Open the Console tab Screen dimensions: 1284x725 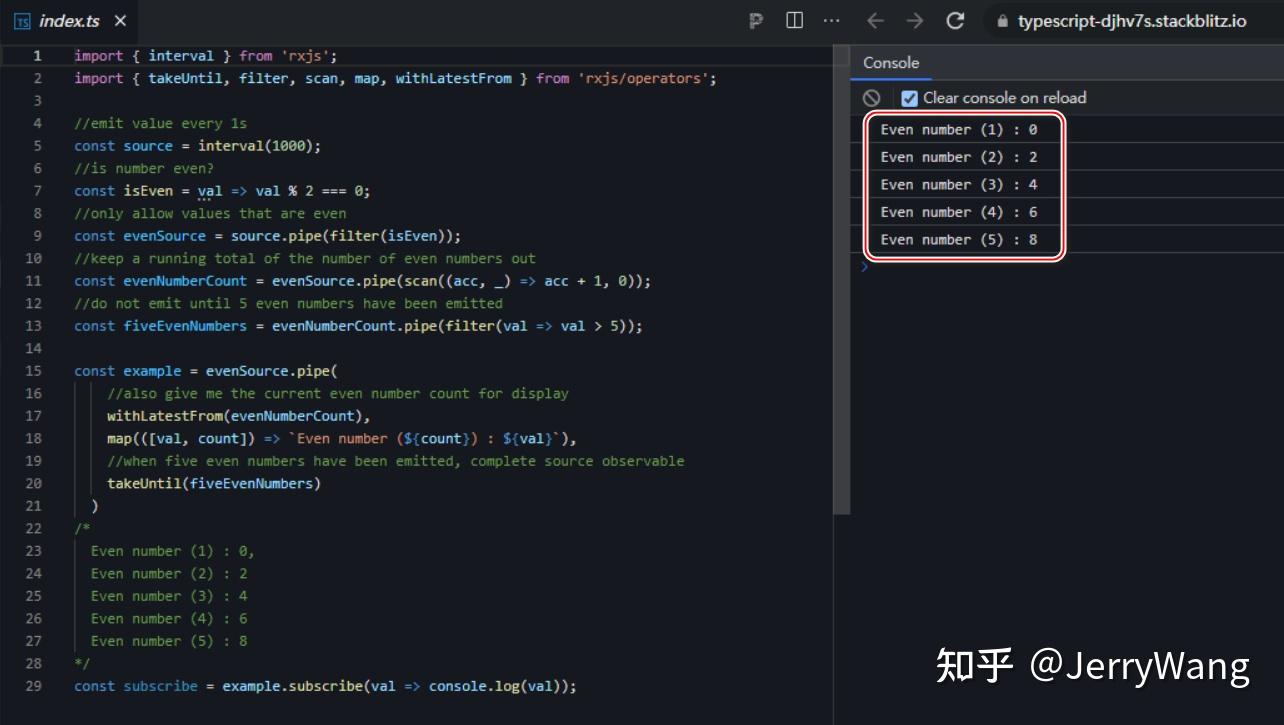tap(891, 62)
